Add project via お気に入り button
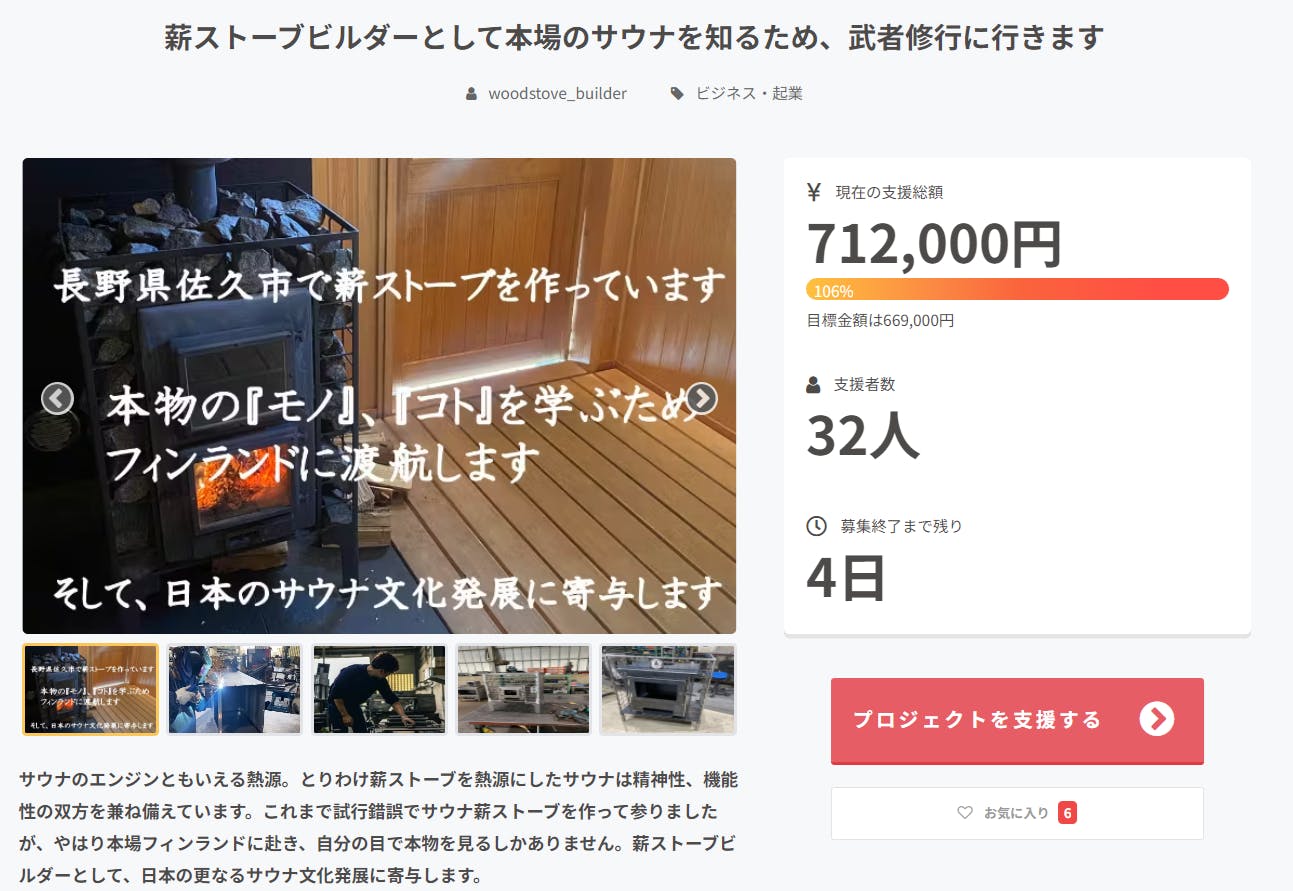Screen dimensions: 1293x891 pos(1017,813)
